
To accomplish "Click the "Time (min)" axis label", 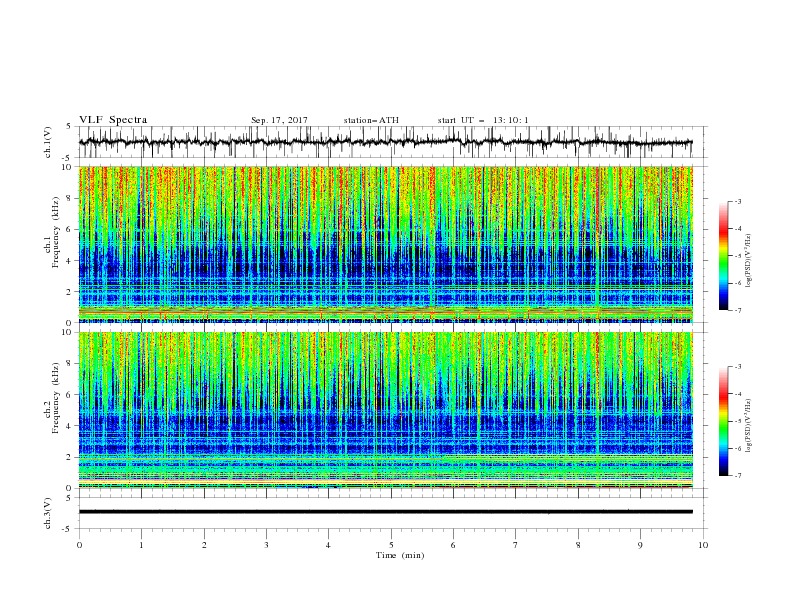I will point(400,555).
